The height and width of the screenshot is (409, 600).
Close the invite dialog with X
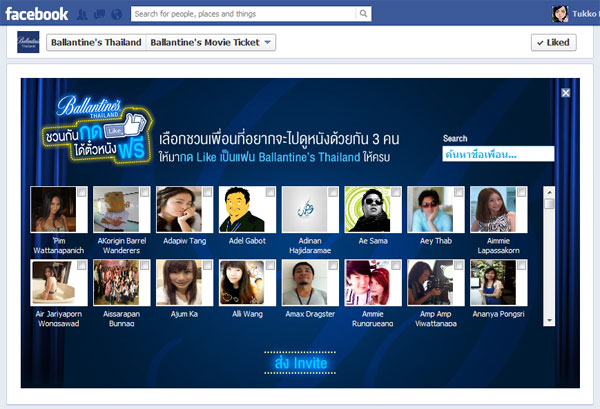click(x=566, y=93)
